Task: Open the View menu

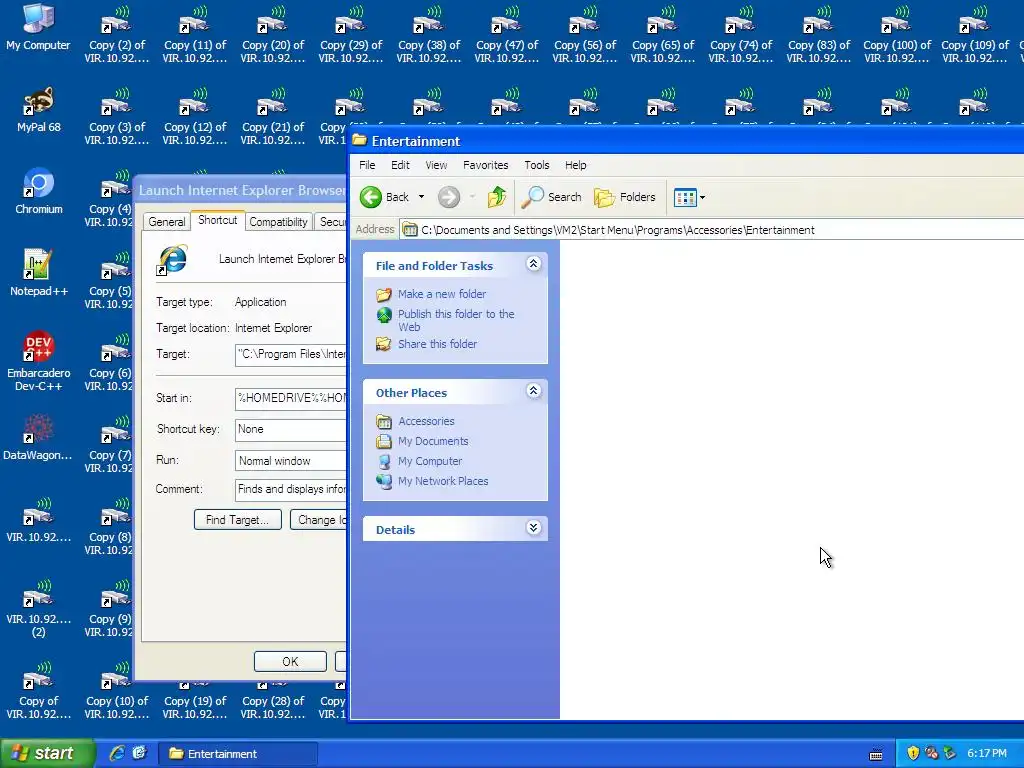Action: pos(436,165)
